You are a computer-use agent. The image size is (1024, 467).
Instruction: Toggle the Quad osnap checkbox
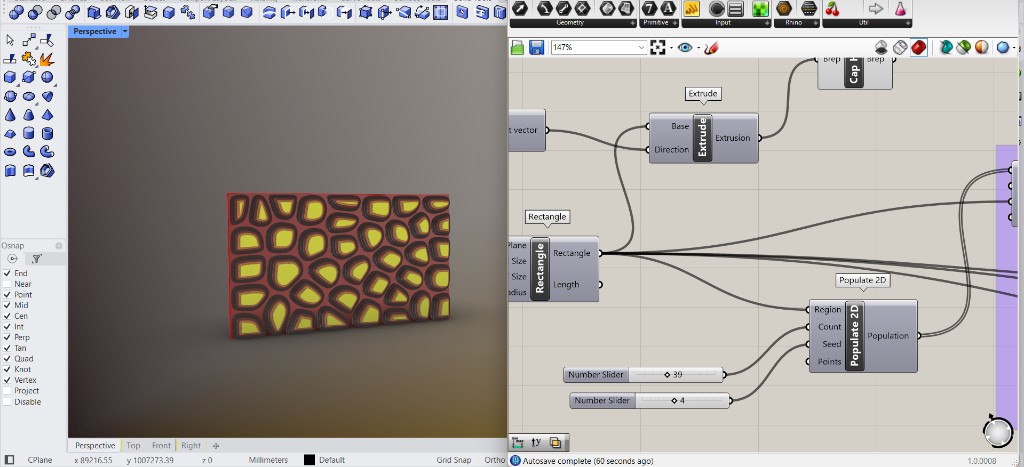click(7, 359)
